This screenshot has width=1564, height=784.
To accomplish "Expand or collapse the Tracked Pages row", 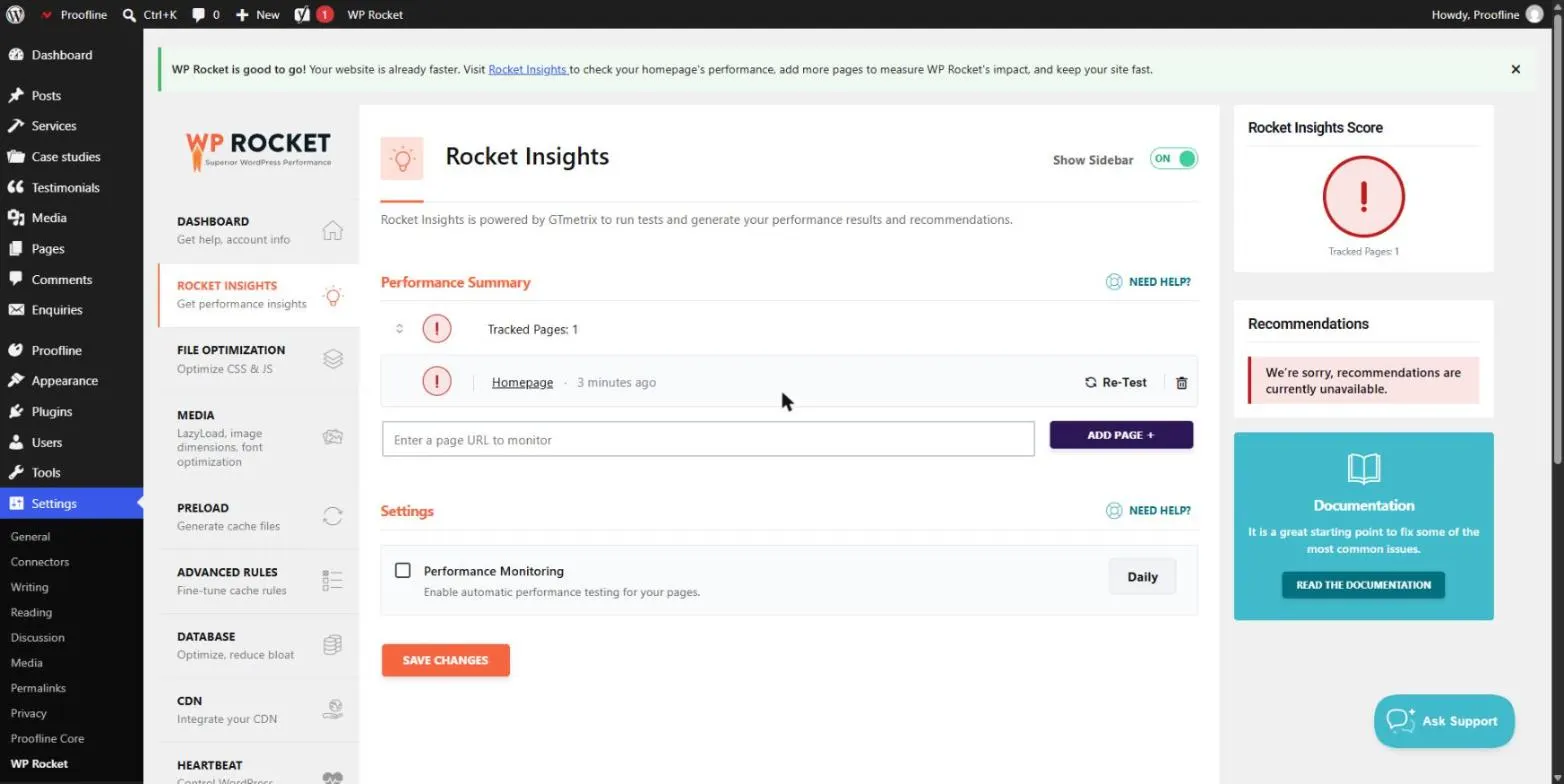I will pos(399,329).
